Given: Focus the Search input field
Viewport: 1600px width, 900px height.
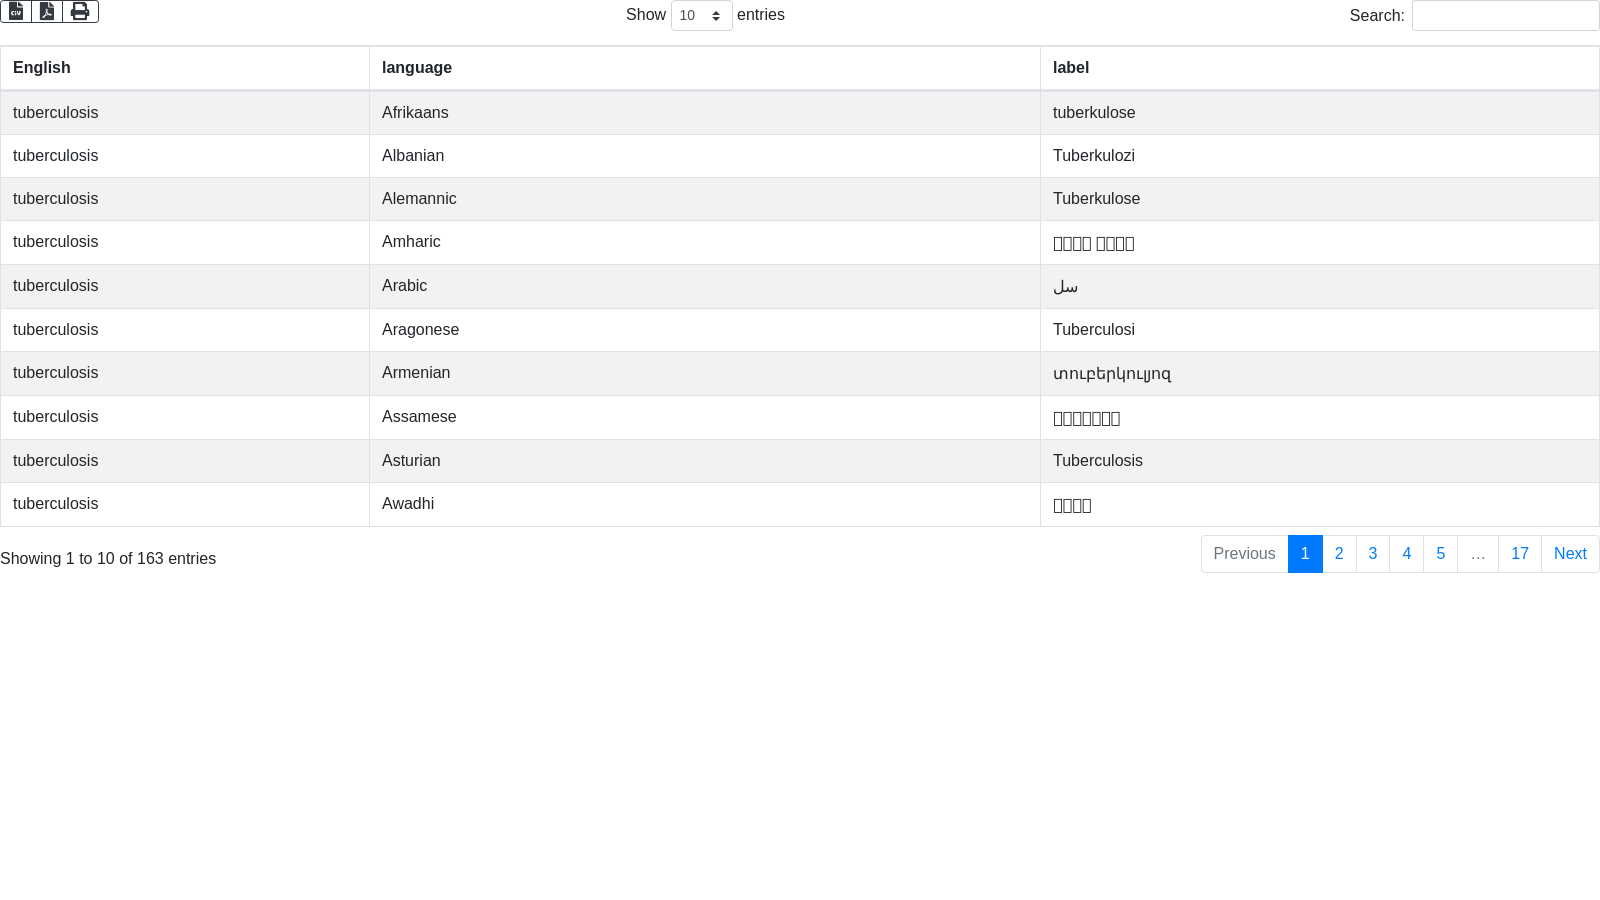Looking at the screenshot, I should click(x=1505, y=16).
